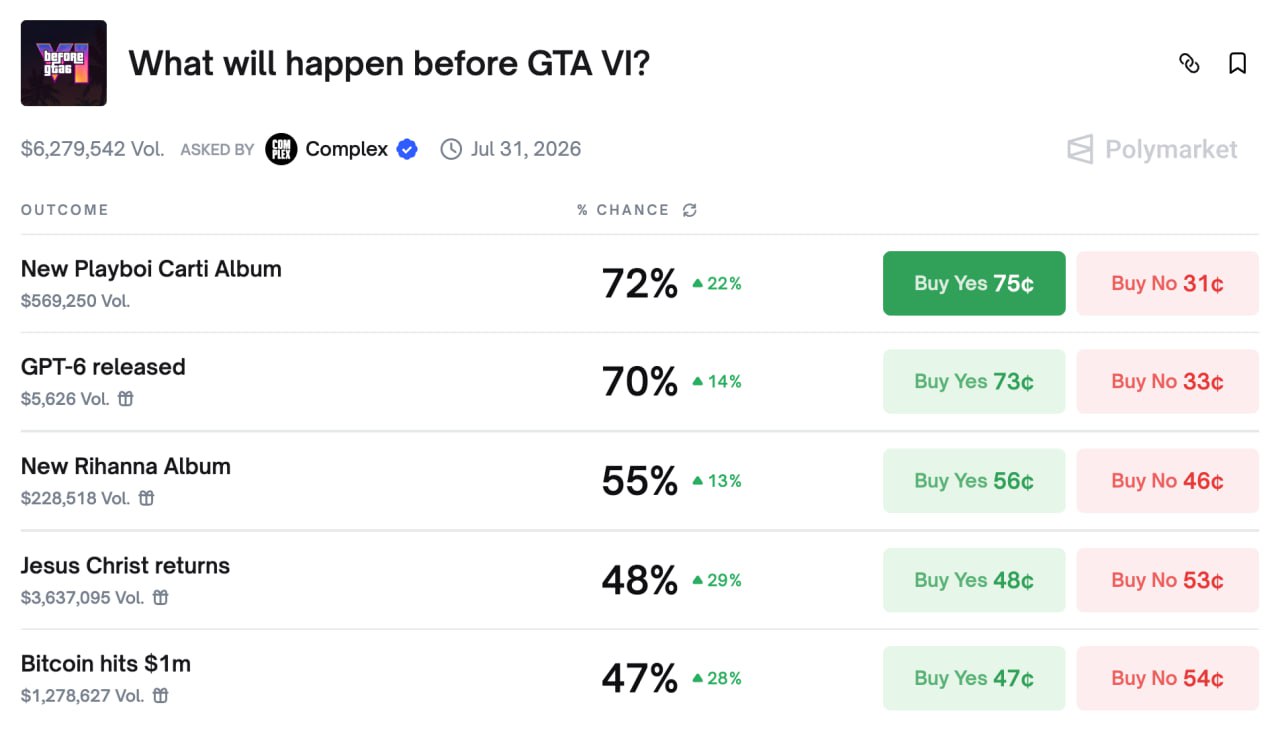The image size is (1280, 736).
Task: Click the Polymarket logo
Action: pos(1152,150)
